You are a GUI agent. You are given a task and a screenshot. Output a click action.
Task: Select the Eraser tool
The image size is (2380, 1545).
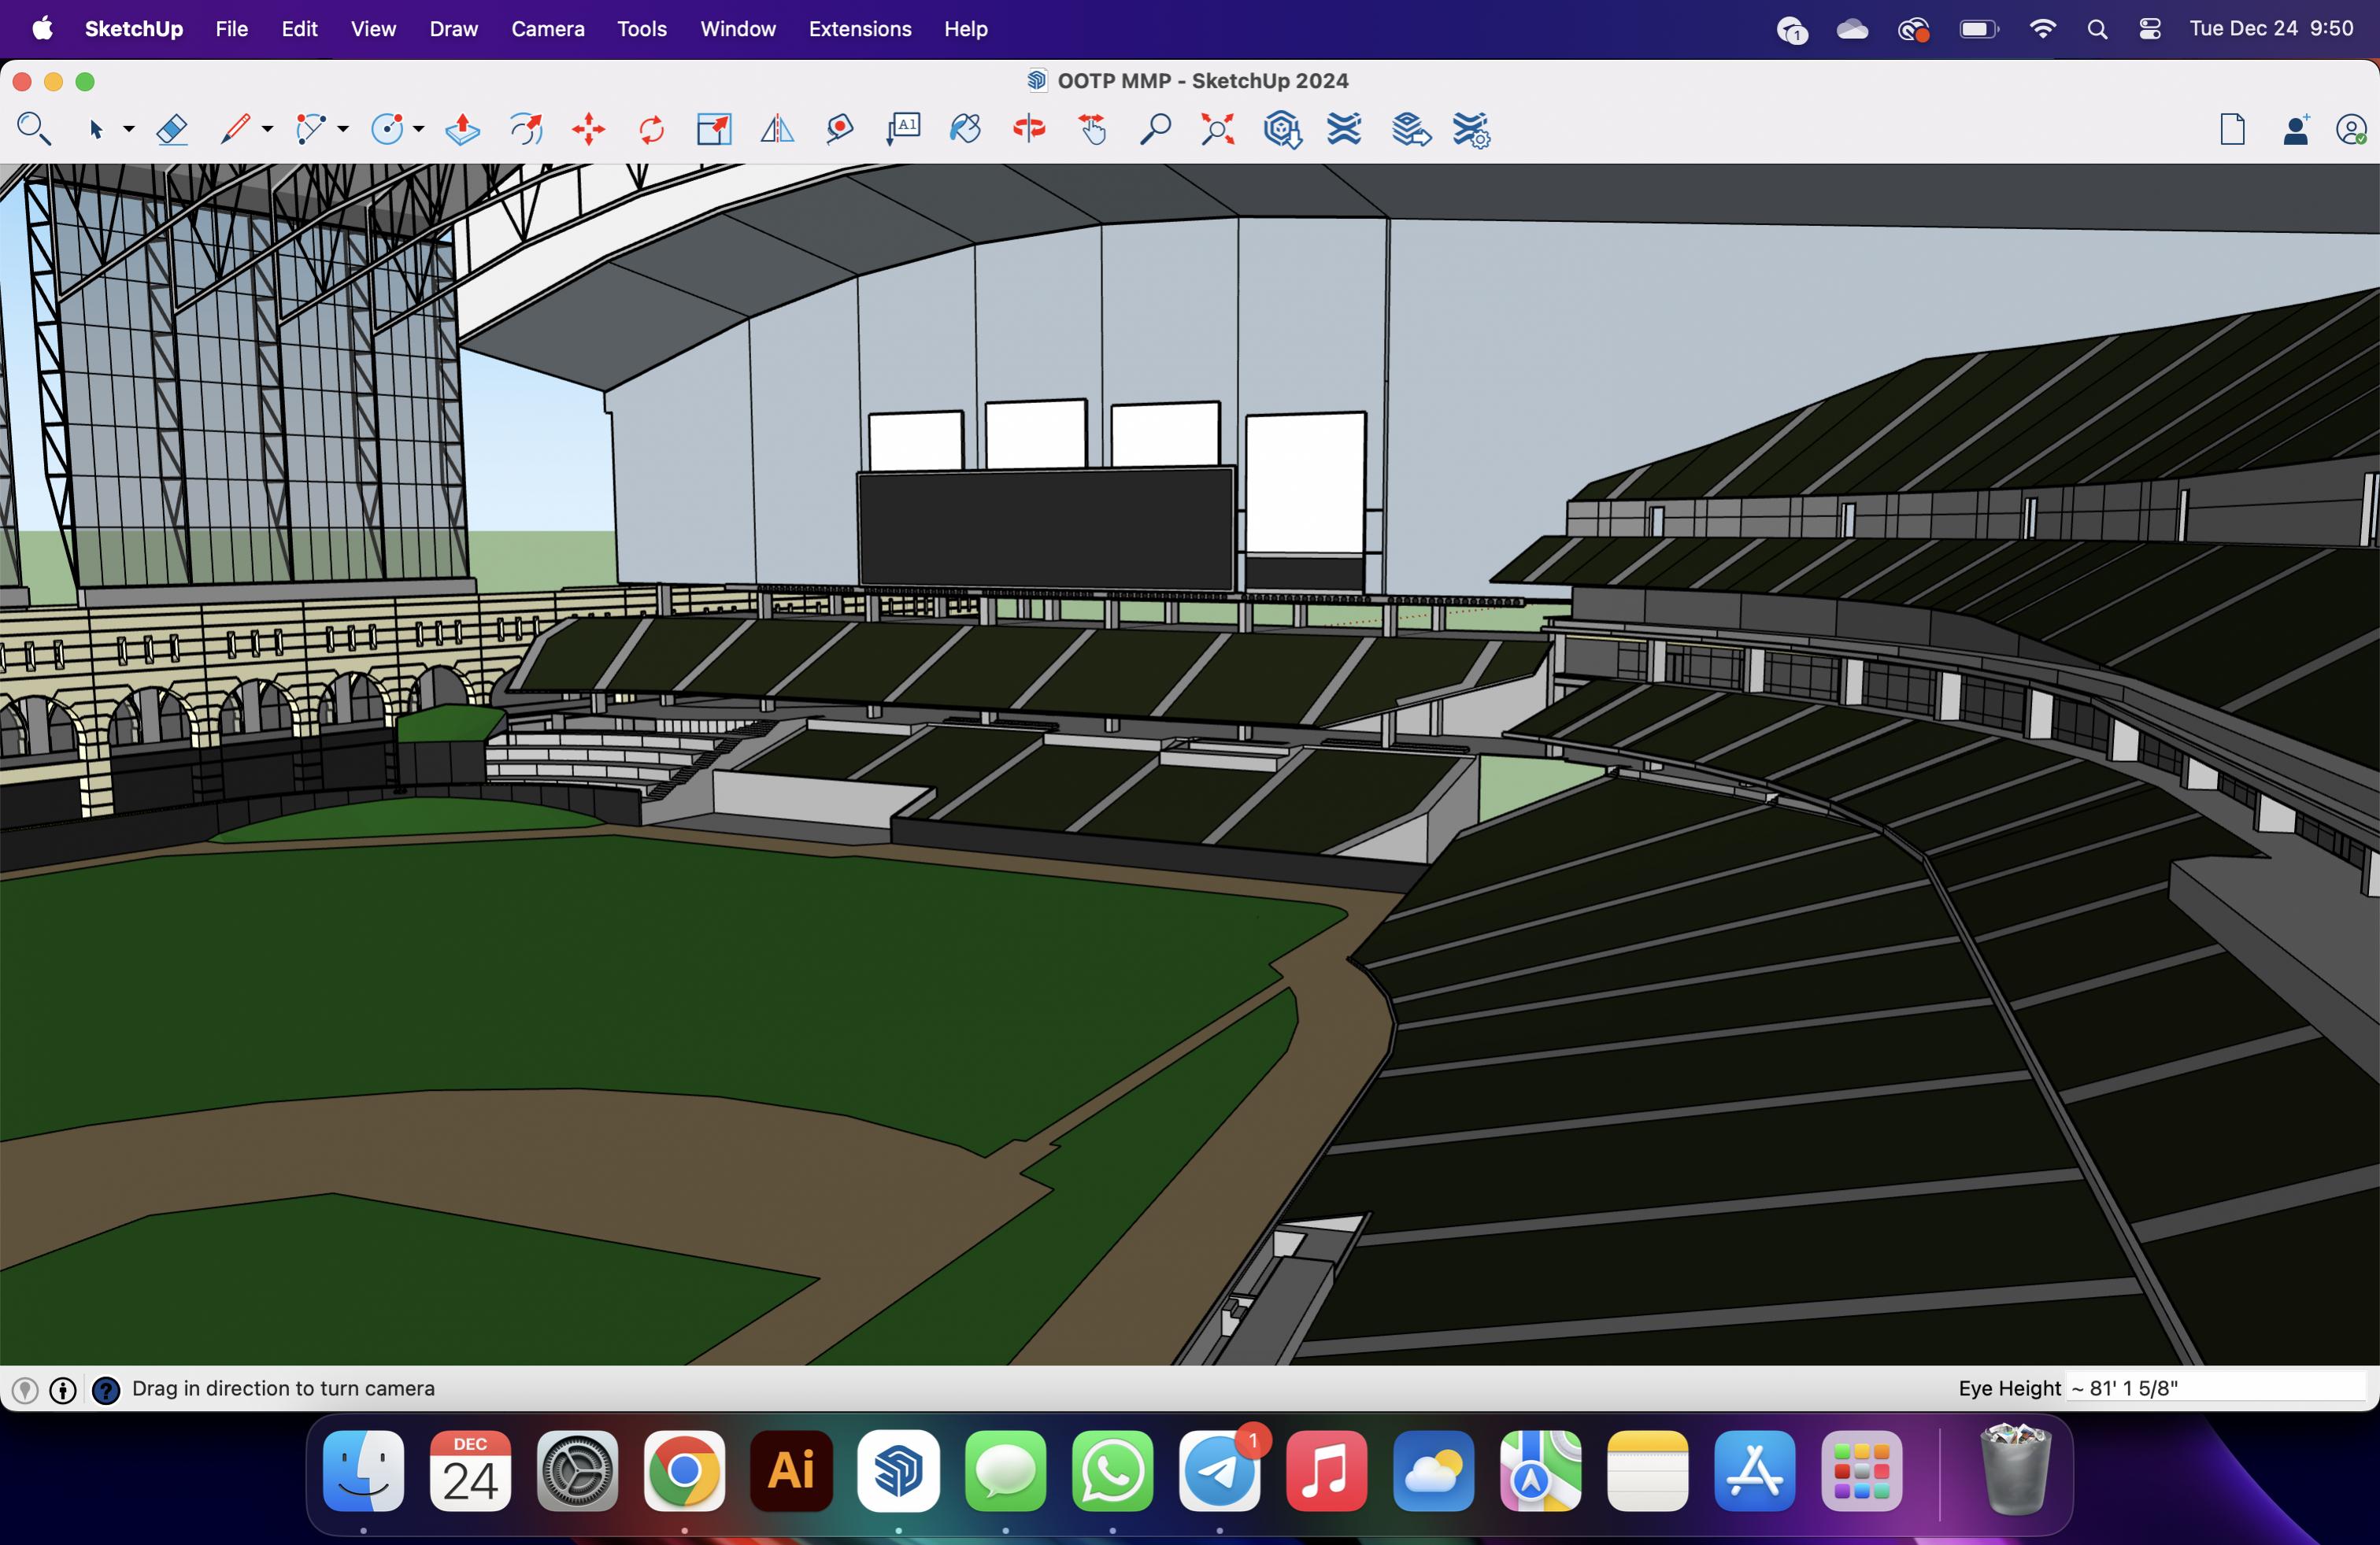[x=172, y=129]
